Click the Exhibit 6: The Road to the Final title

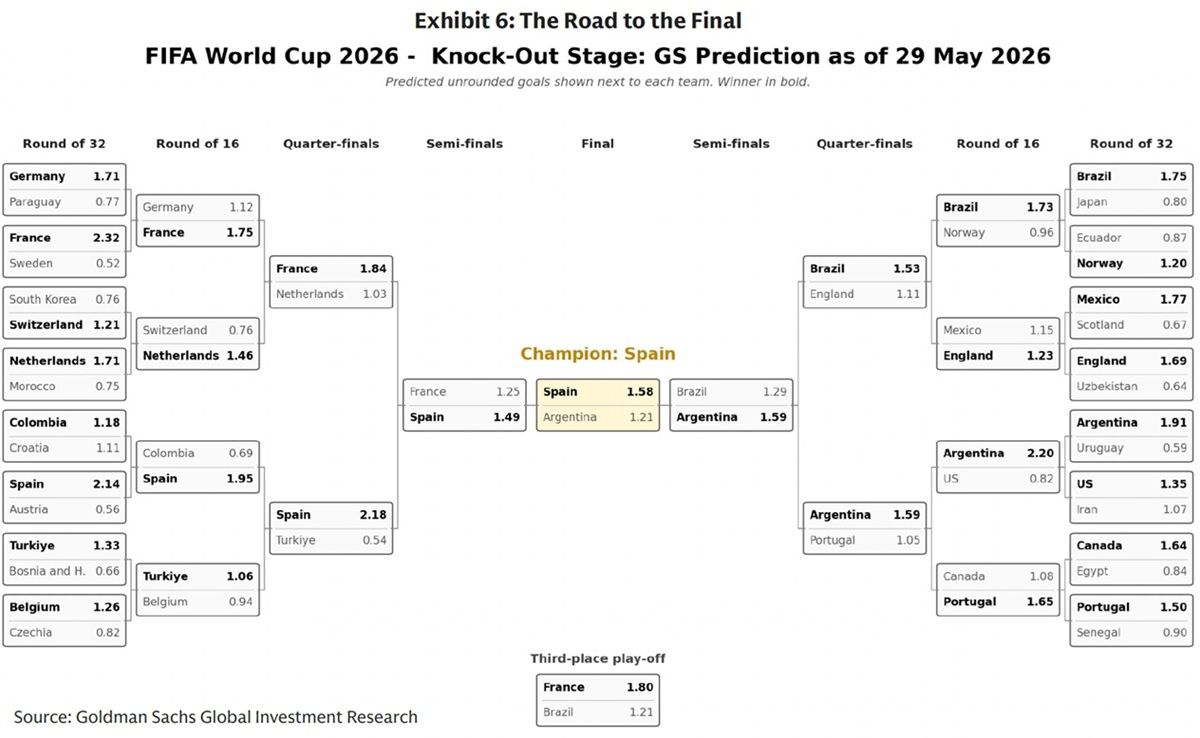[578, 21]
